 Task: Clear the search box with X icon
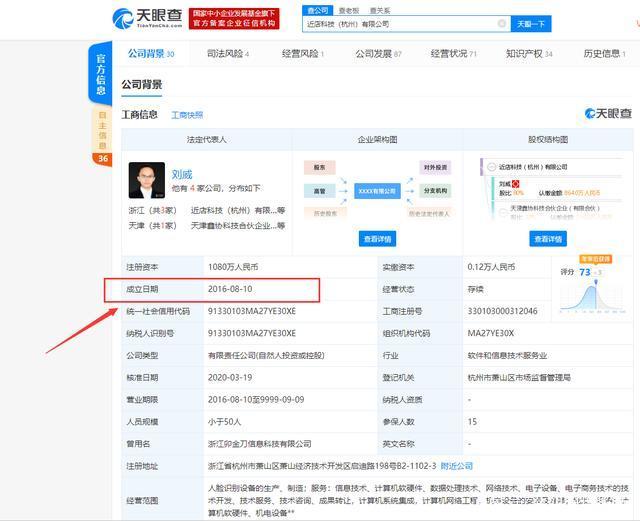tap(502, 23)
